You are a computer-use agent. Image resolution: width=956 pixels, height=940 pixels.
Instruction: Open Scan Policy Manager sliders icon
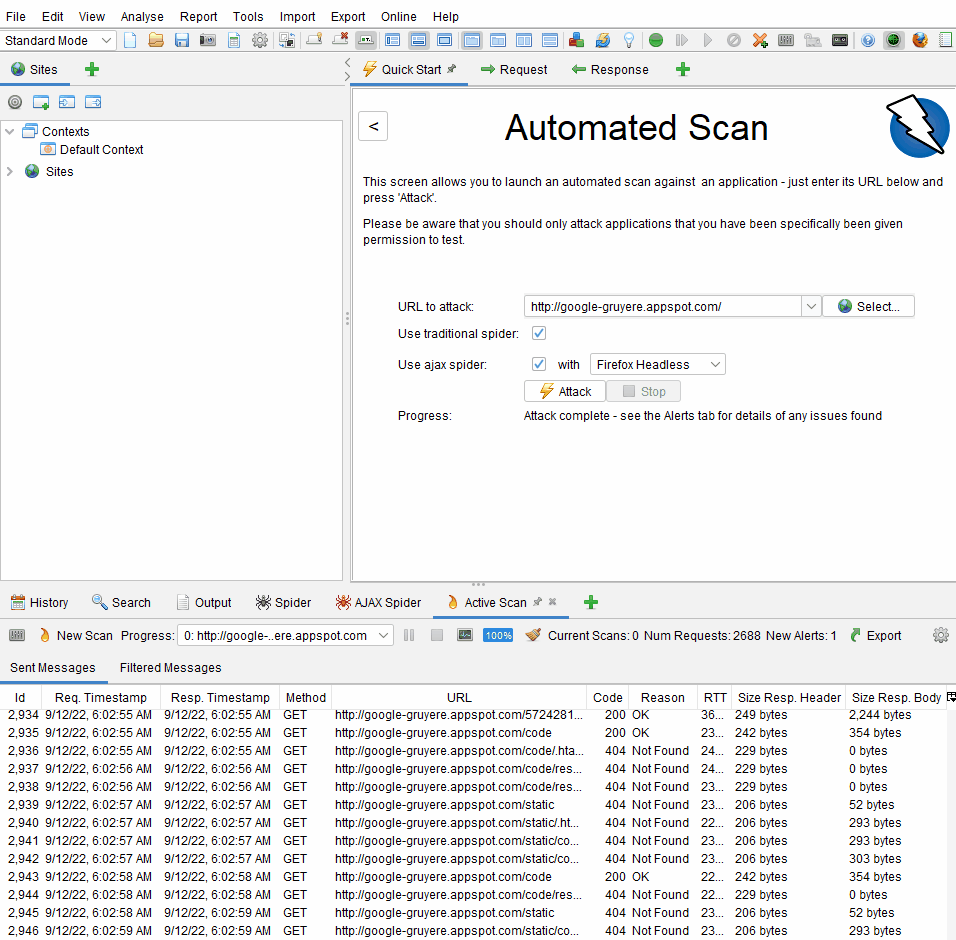click(x=786, y=40)
